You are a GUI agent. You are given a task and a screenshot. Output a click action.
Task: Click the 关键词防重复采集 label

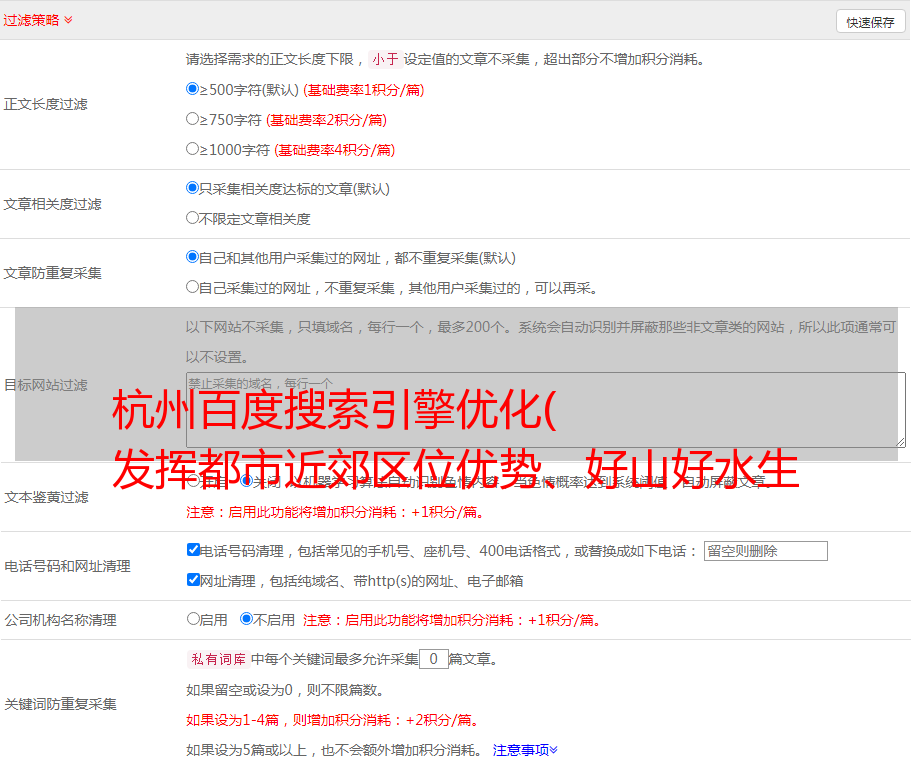(x=60, y=704)
